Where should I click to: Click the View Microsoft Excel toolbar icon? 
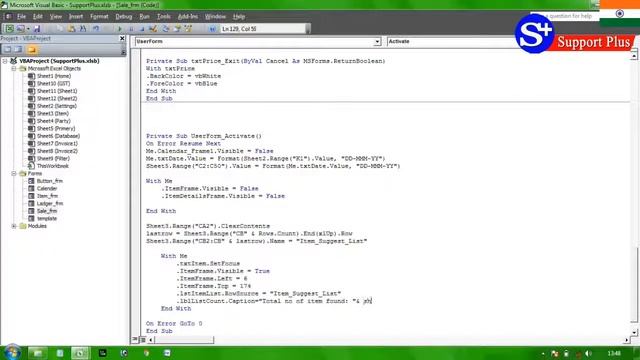click(9, 29)
